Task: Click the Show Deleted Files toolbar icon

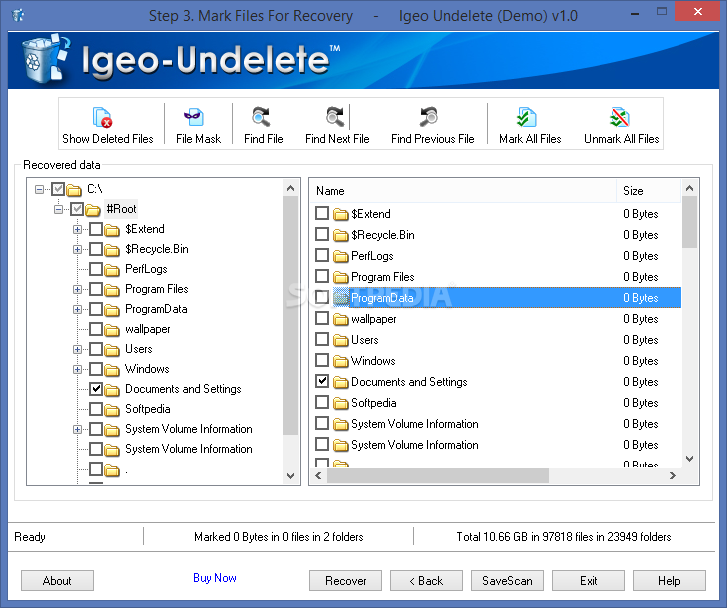Action: pos(102,117)
